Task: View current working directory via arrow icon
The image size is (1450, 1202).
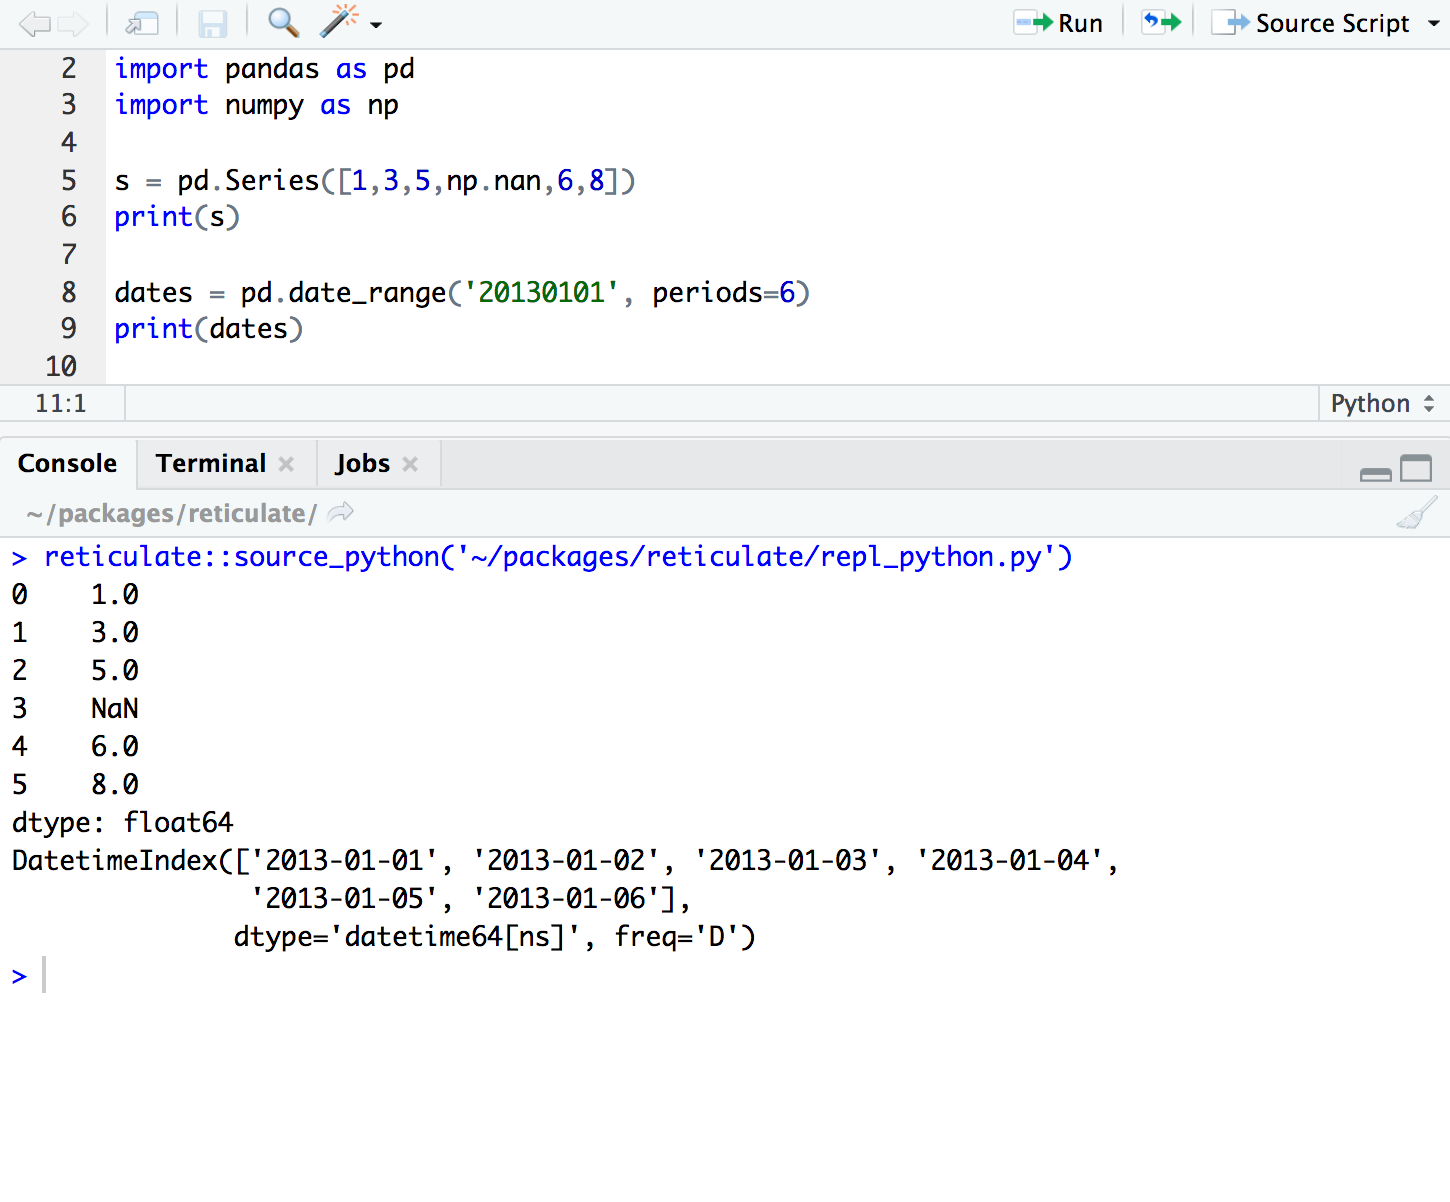Action: pyautogui.click(x=341, y=512)
